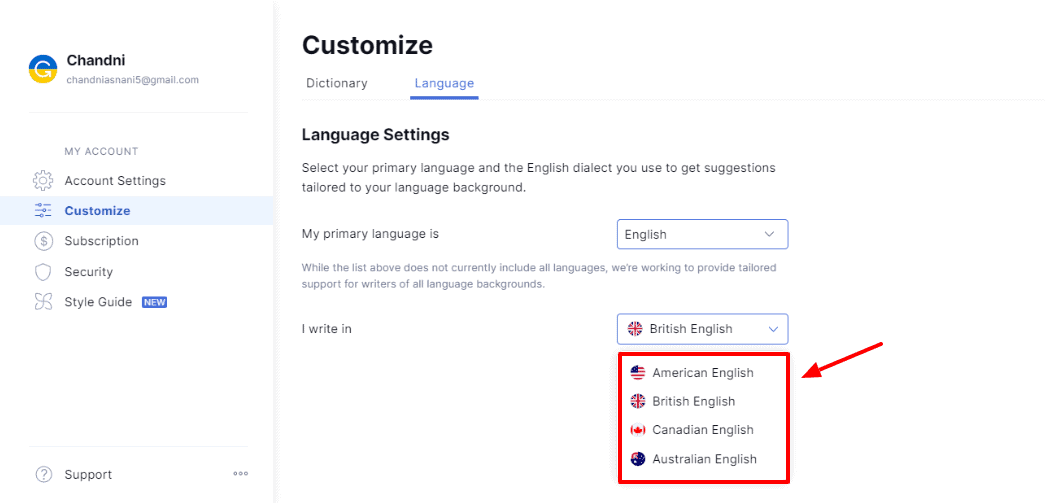This screenshot has width=1045, height=503.
Task: Click the Style Guide icon
Action: pos(43,302)
